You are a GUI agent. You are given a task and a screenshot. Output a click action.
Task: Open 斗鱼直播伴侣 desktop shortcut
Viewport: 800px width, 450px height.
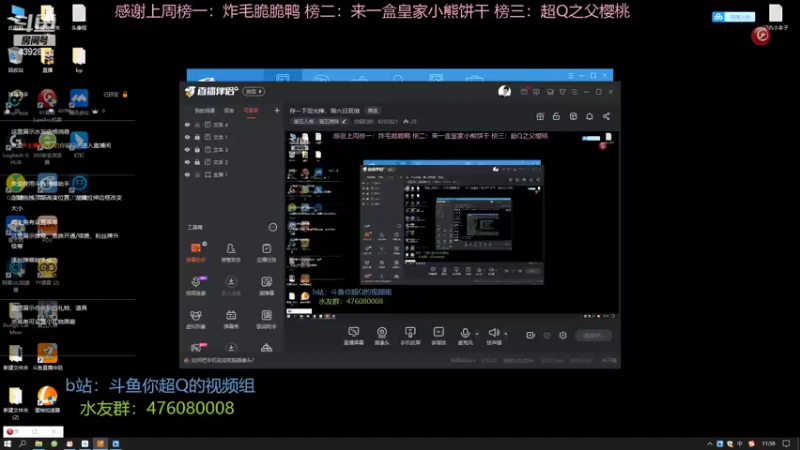tap(47, 357)
